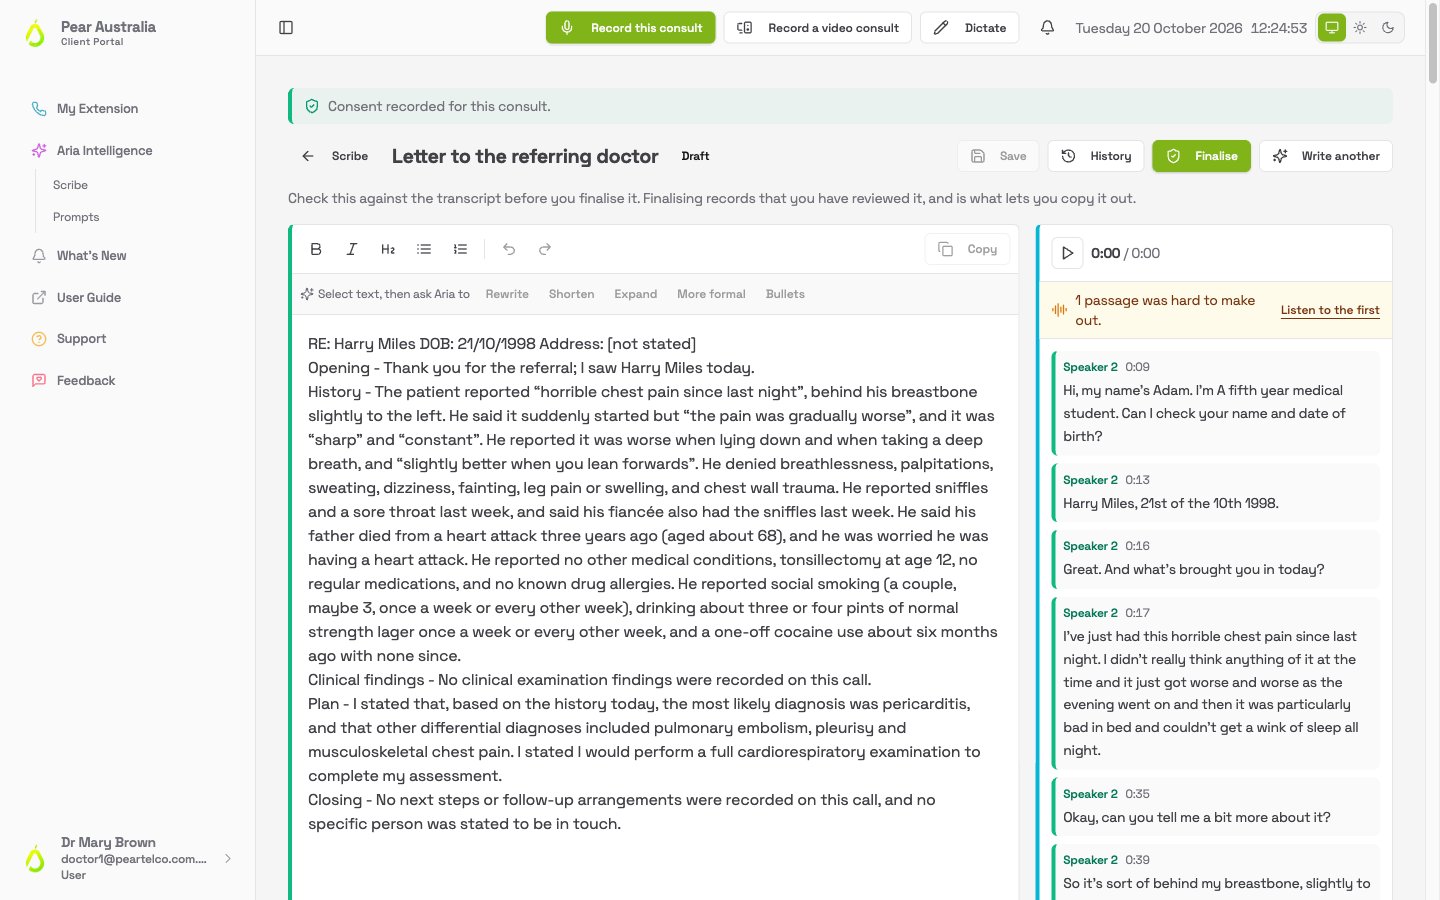Image resolution: width=1440 pixels, height=900 pixels.
Task: Open the History panel
Action: click(1096, 156)
